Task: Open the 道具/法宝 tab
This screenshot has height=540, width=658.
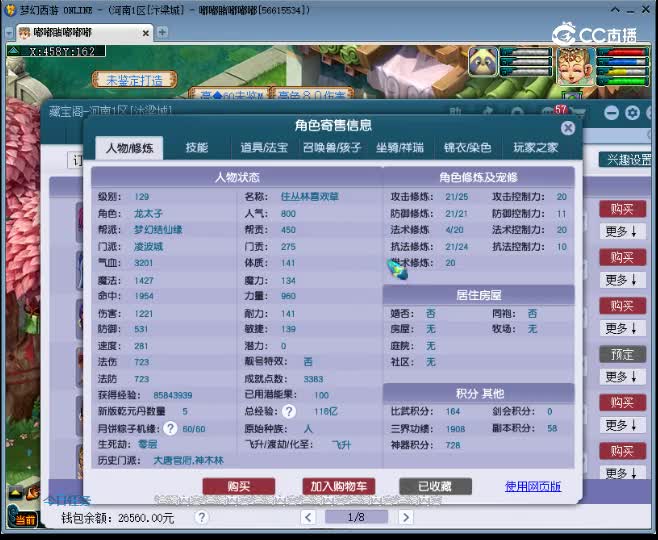Action: (264, 147)
